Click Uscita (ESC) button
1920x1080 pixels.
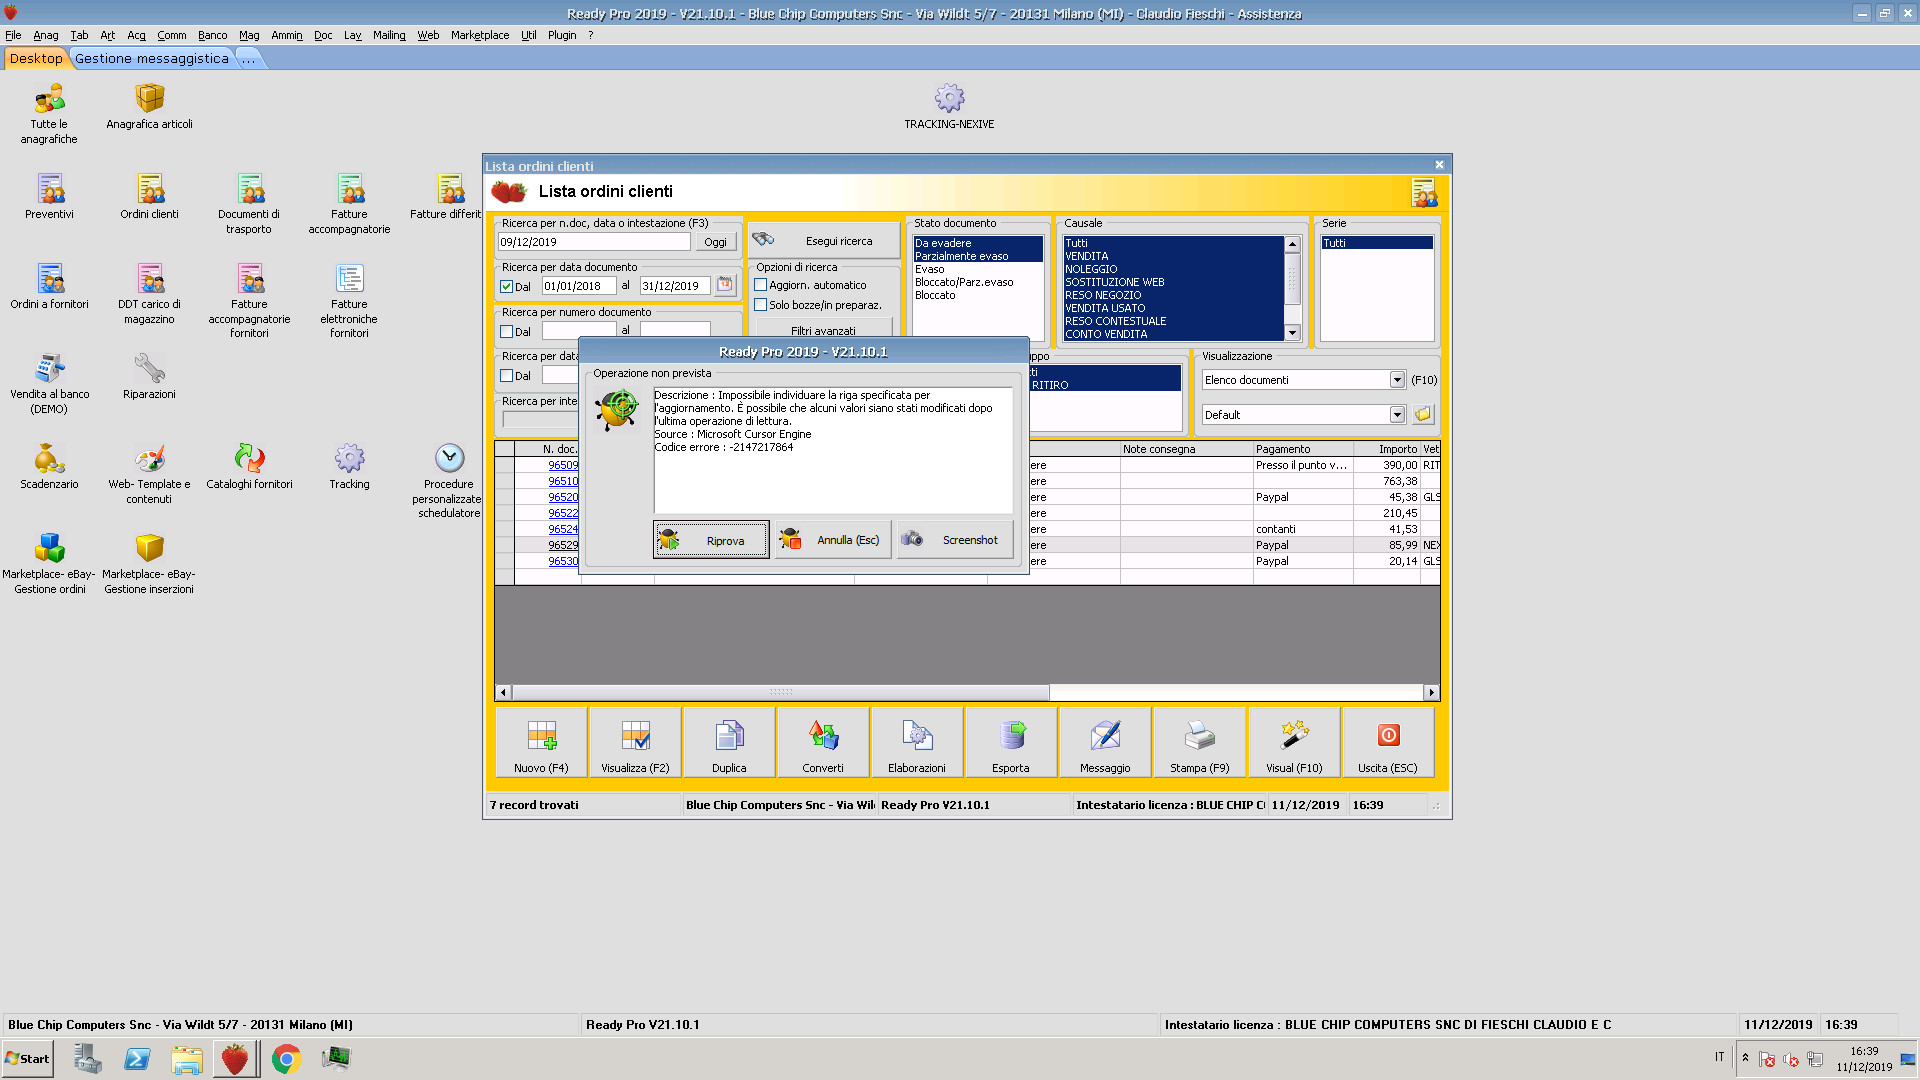[x=1388, y=743]
